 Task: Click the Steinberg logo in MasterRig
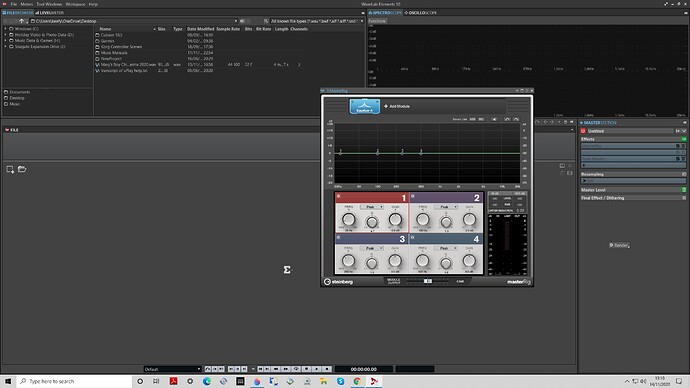click(x=338, y=282)
